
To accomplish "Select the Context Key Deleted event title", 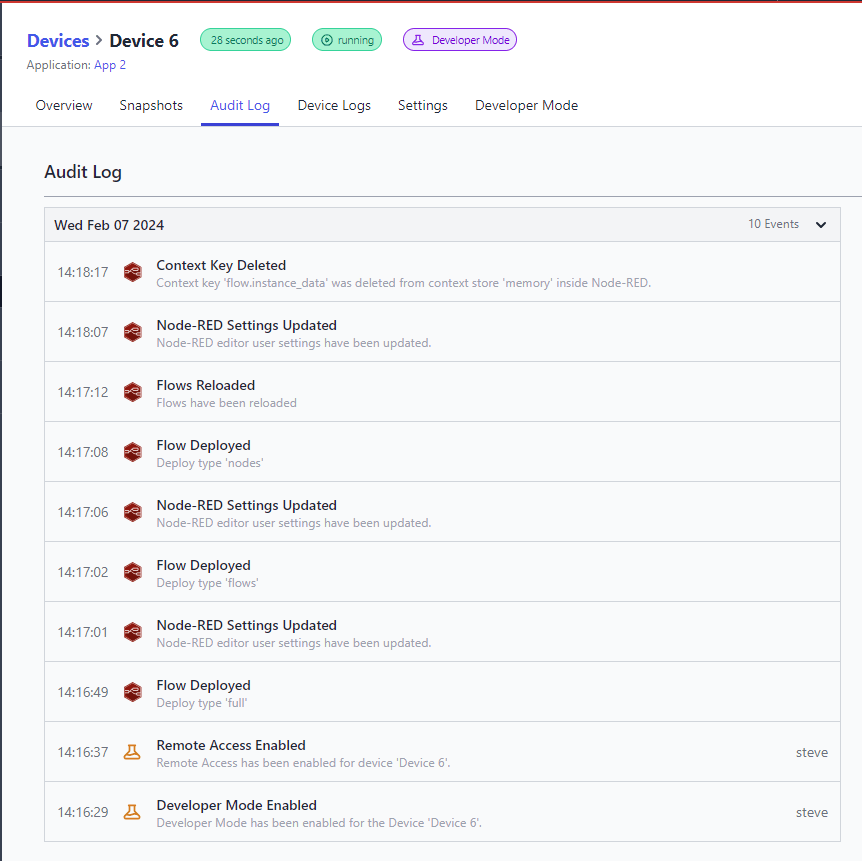I will (221, 265).
